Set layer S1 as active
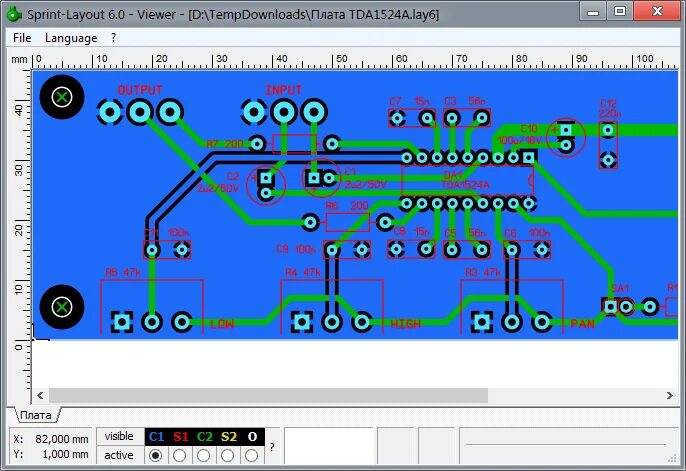Screen dimensions: 686x471 click(179, 456)
